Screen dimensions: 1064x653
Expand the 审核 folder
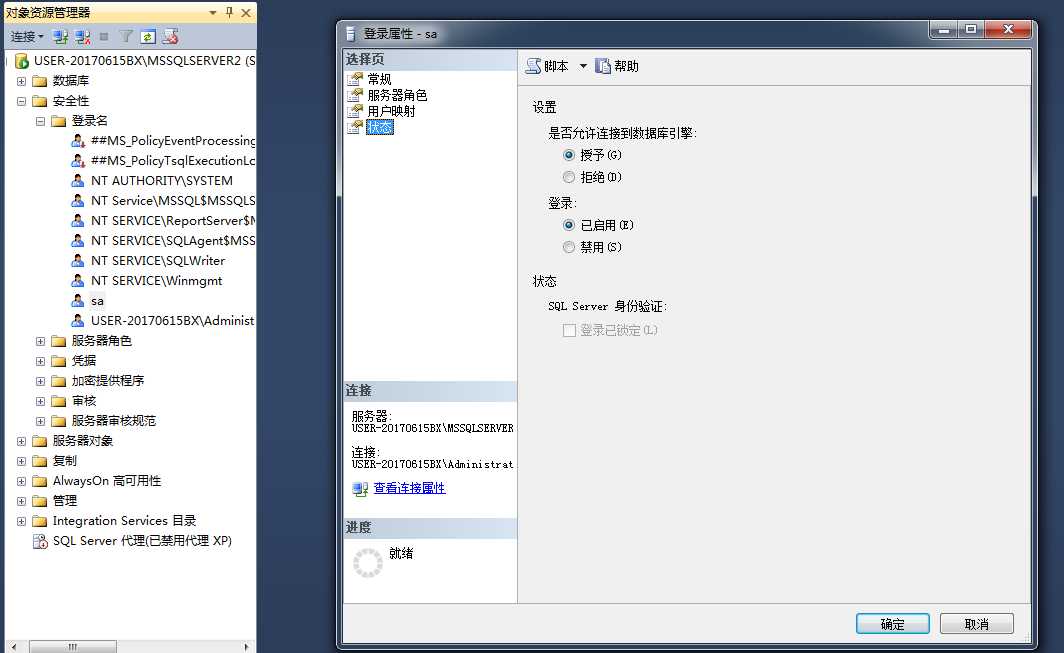40,401
